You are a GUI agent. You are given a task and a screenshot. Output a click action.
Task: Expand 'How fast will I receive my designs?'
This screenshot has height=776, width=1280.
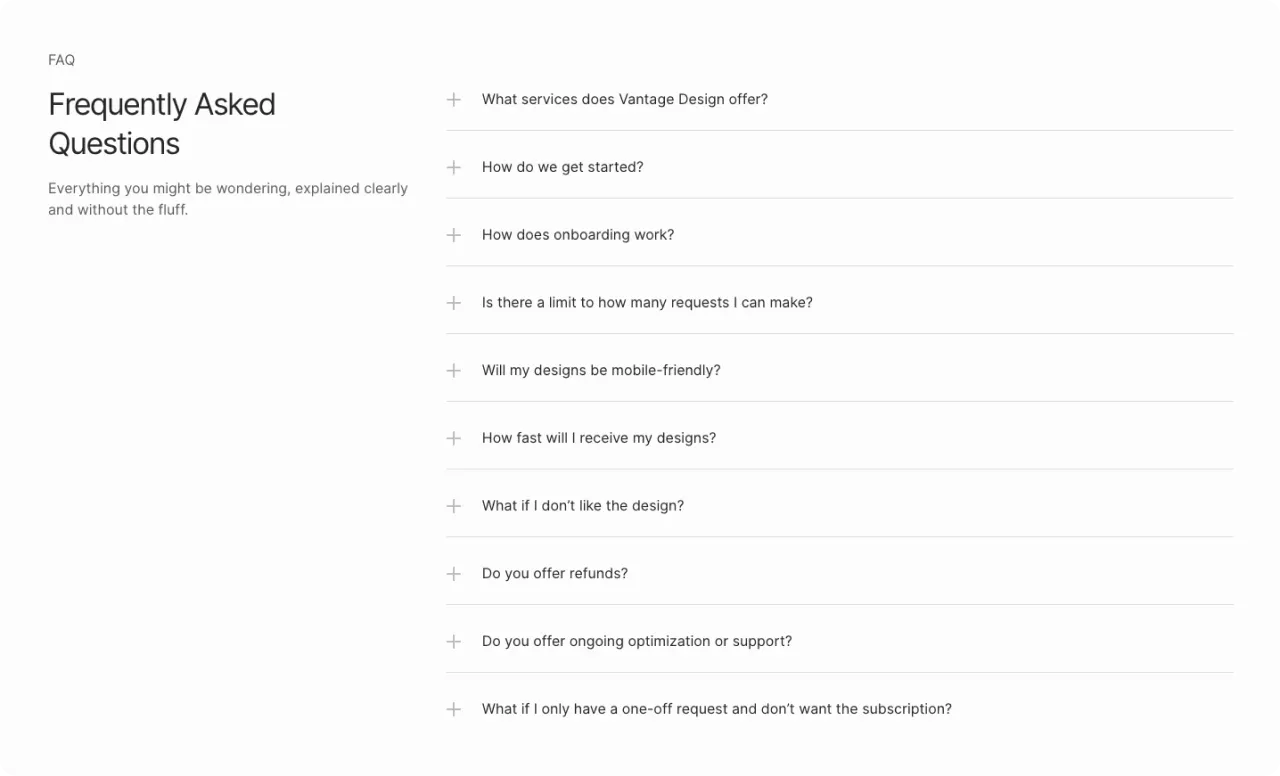840,438
